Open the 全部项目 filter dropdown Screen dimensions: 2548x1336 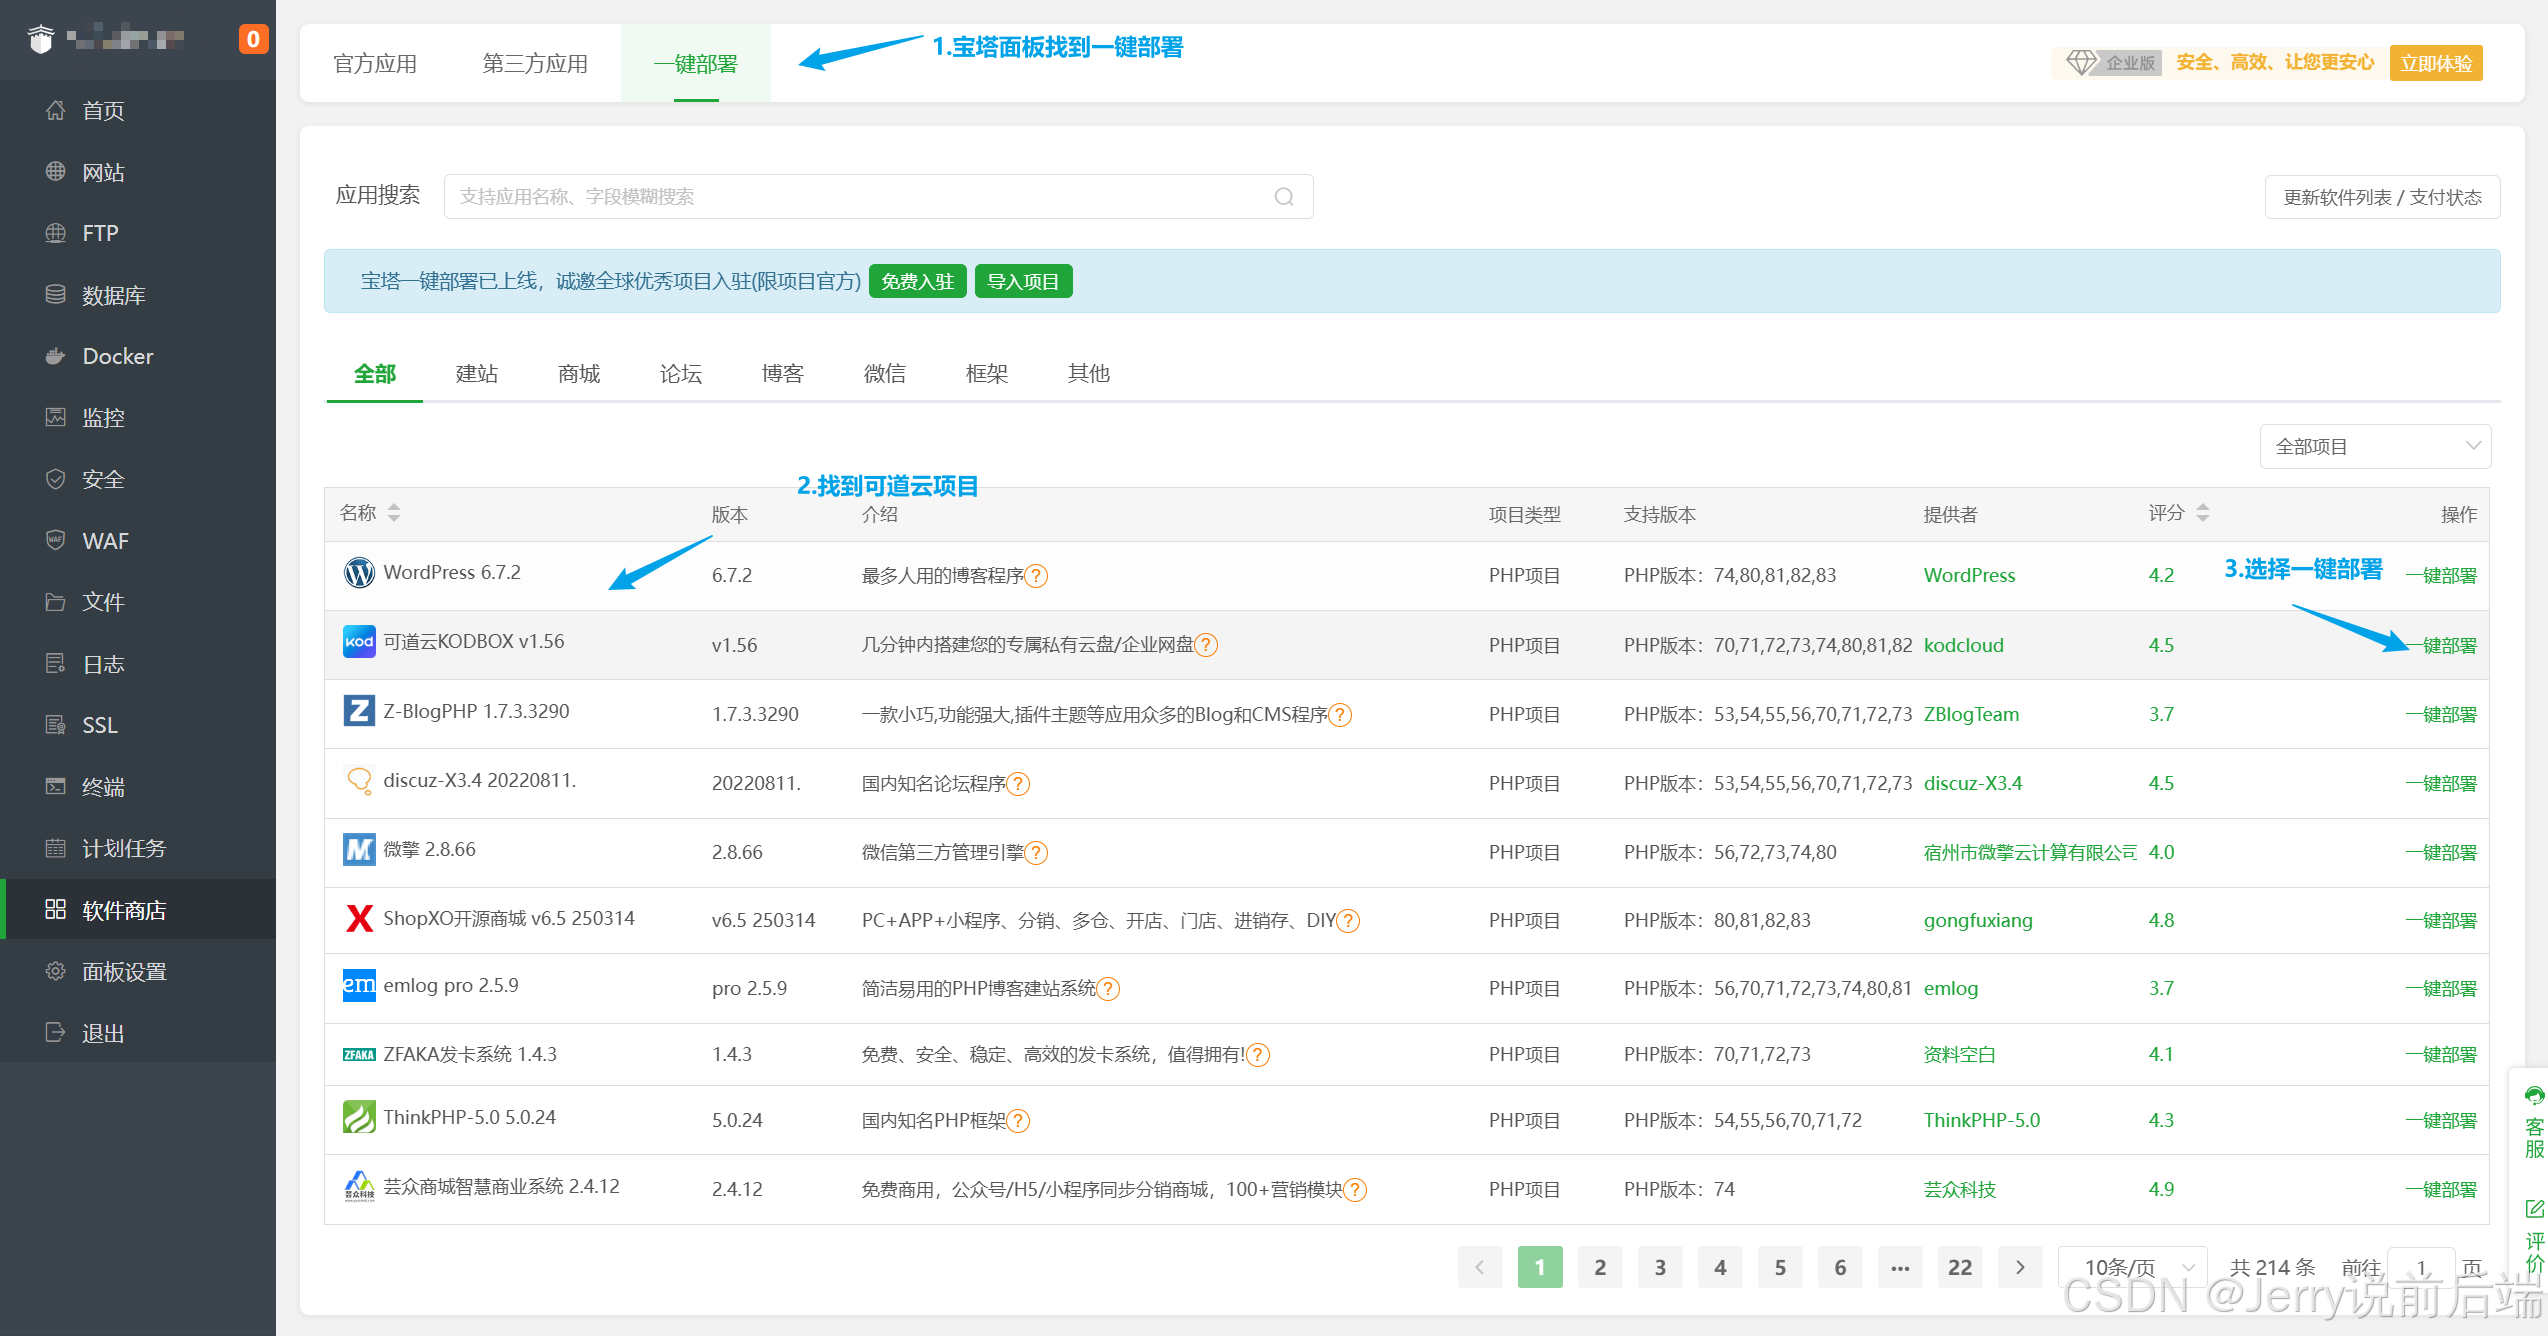(x=2374, y=446)
